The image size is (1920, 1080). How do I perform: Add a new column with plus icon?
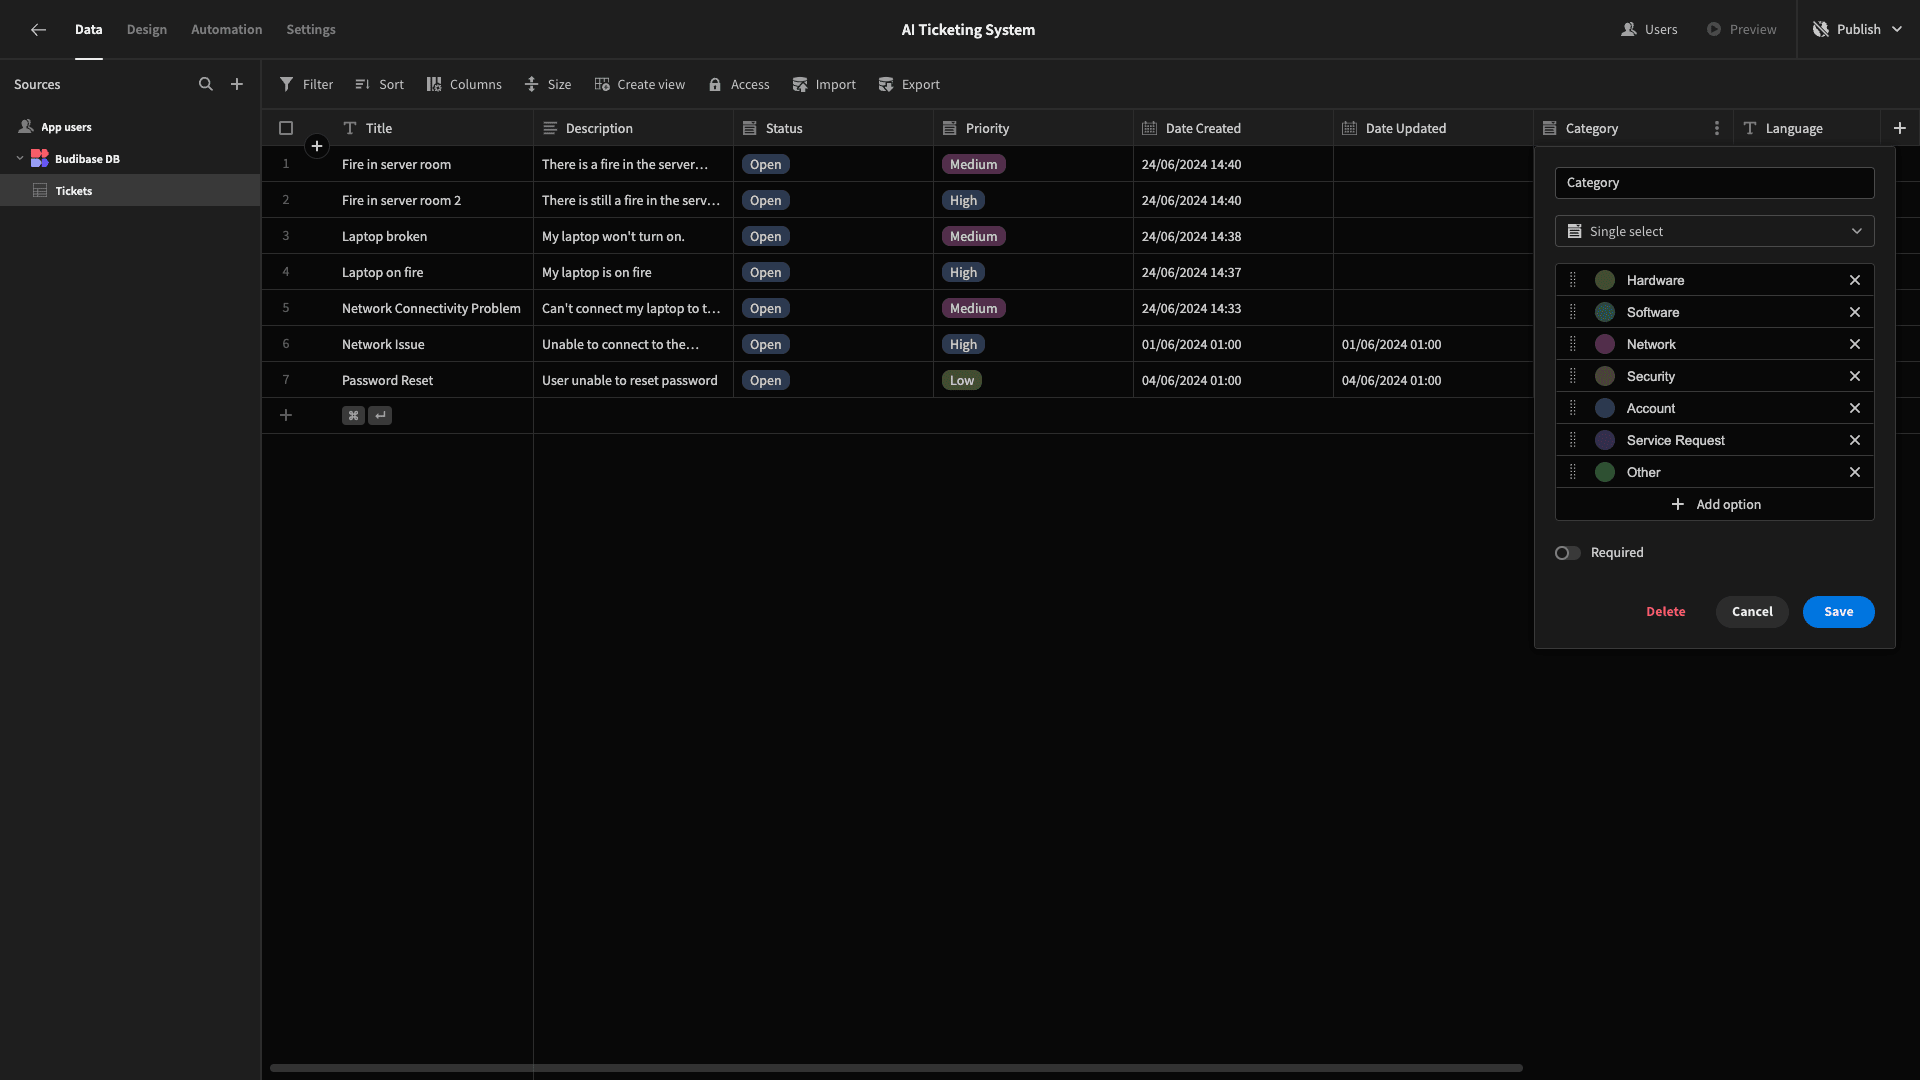point(1900,128)
